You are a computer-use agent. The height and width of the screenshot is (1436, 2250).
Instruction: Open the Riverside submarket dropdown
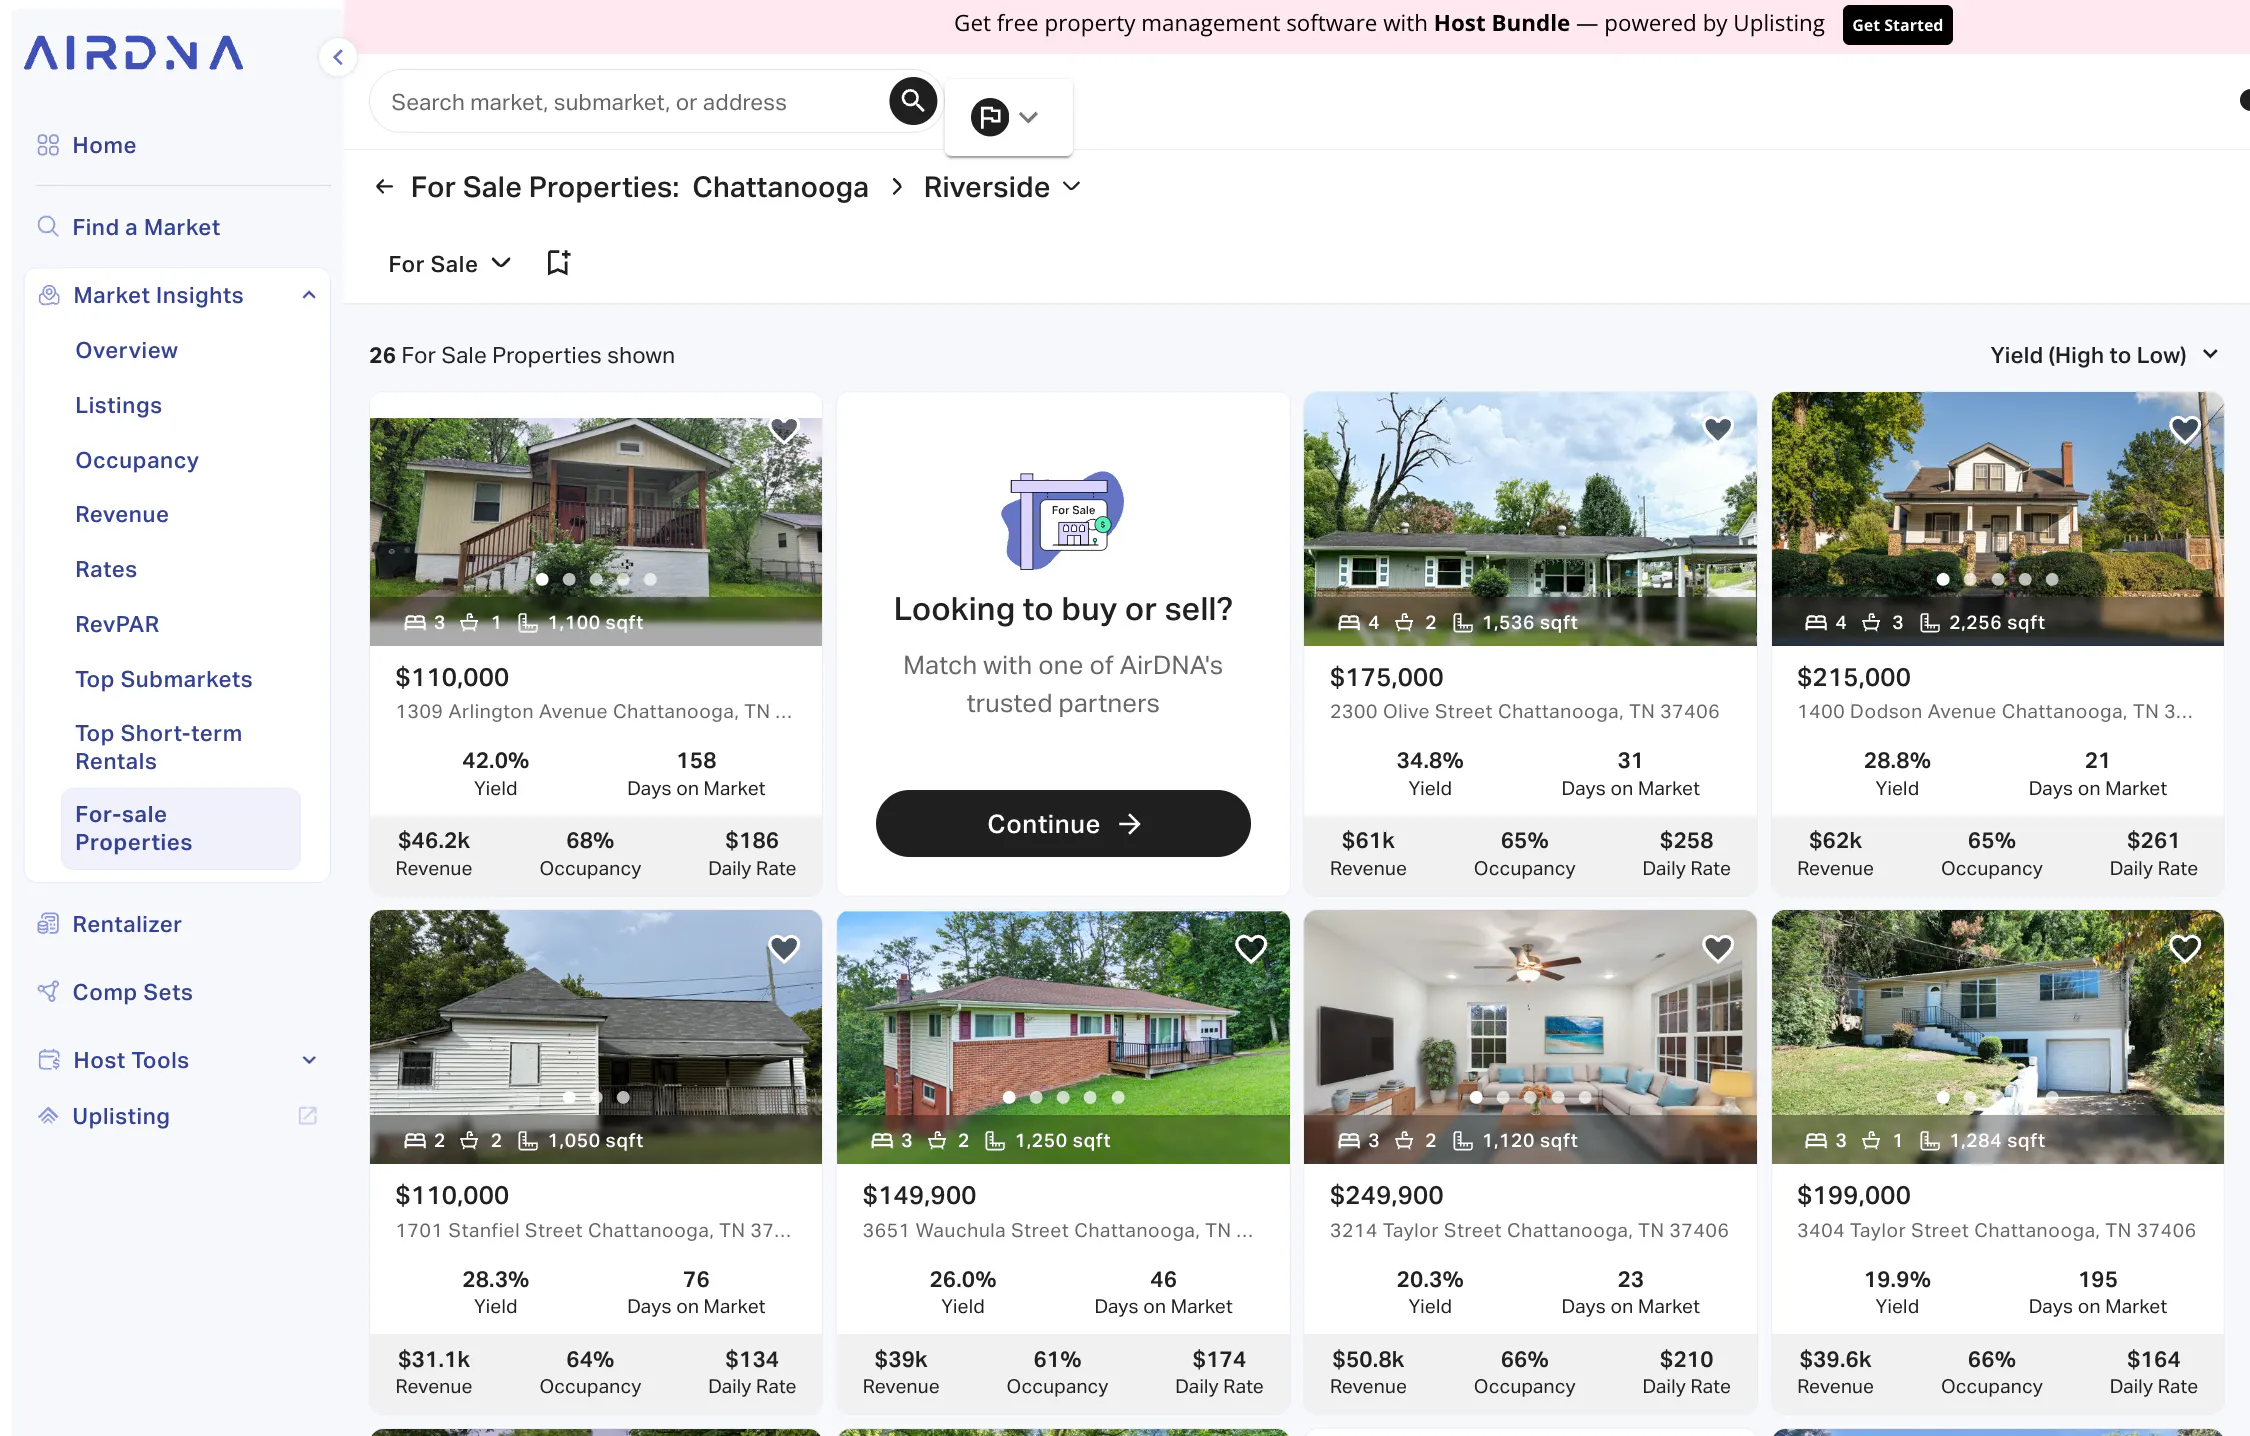tap(1002, 187)
